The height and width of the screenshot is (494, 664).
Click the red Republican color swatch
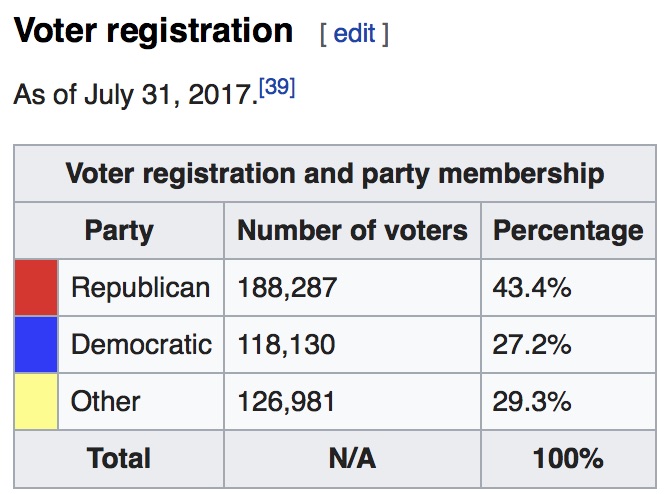[37, 288]
